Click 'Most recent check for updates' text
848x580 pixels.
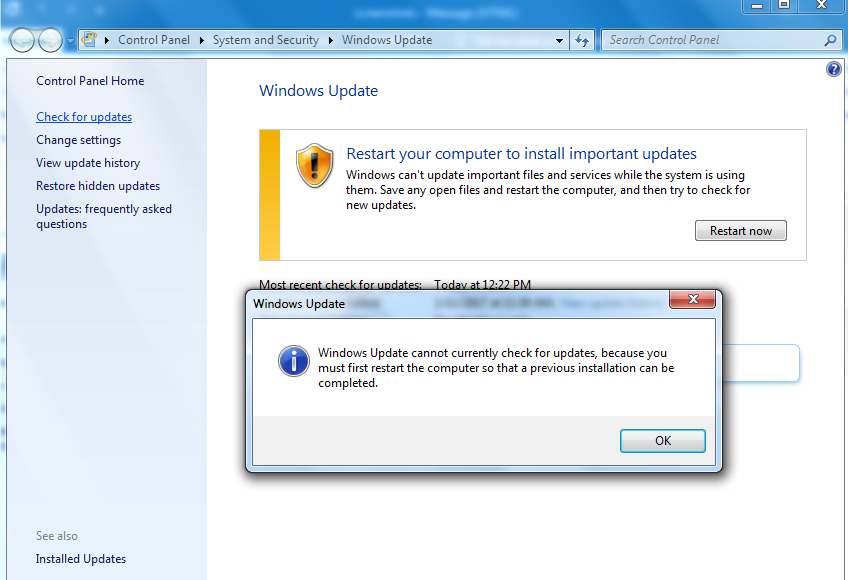[x=340, y=285]
